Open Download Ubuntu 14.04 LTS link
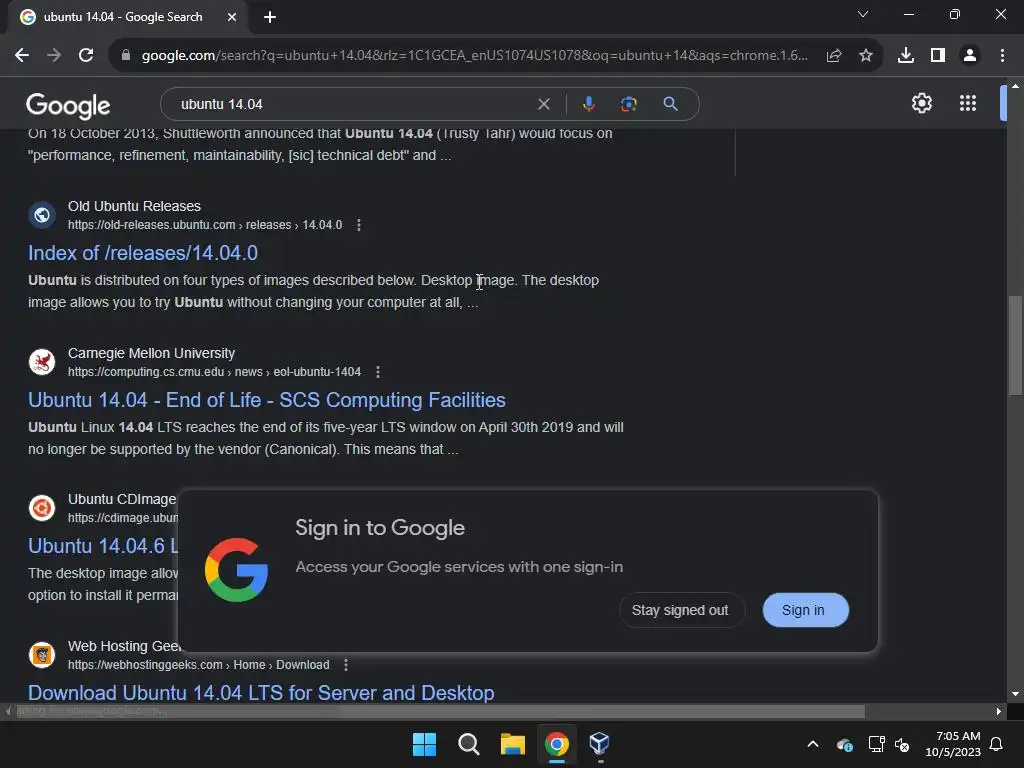Screen dimensions: 1024x768 [261, 692]
